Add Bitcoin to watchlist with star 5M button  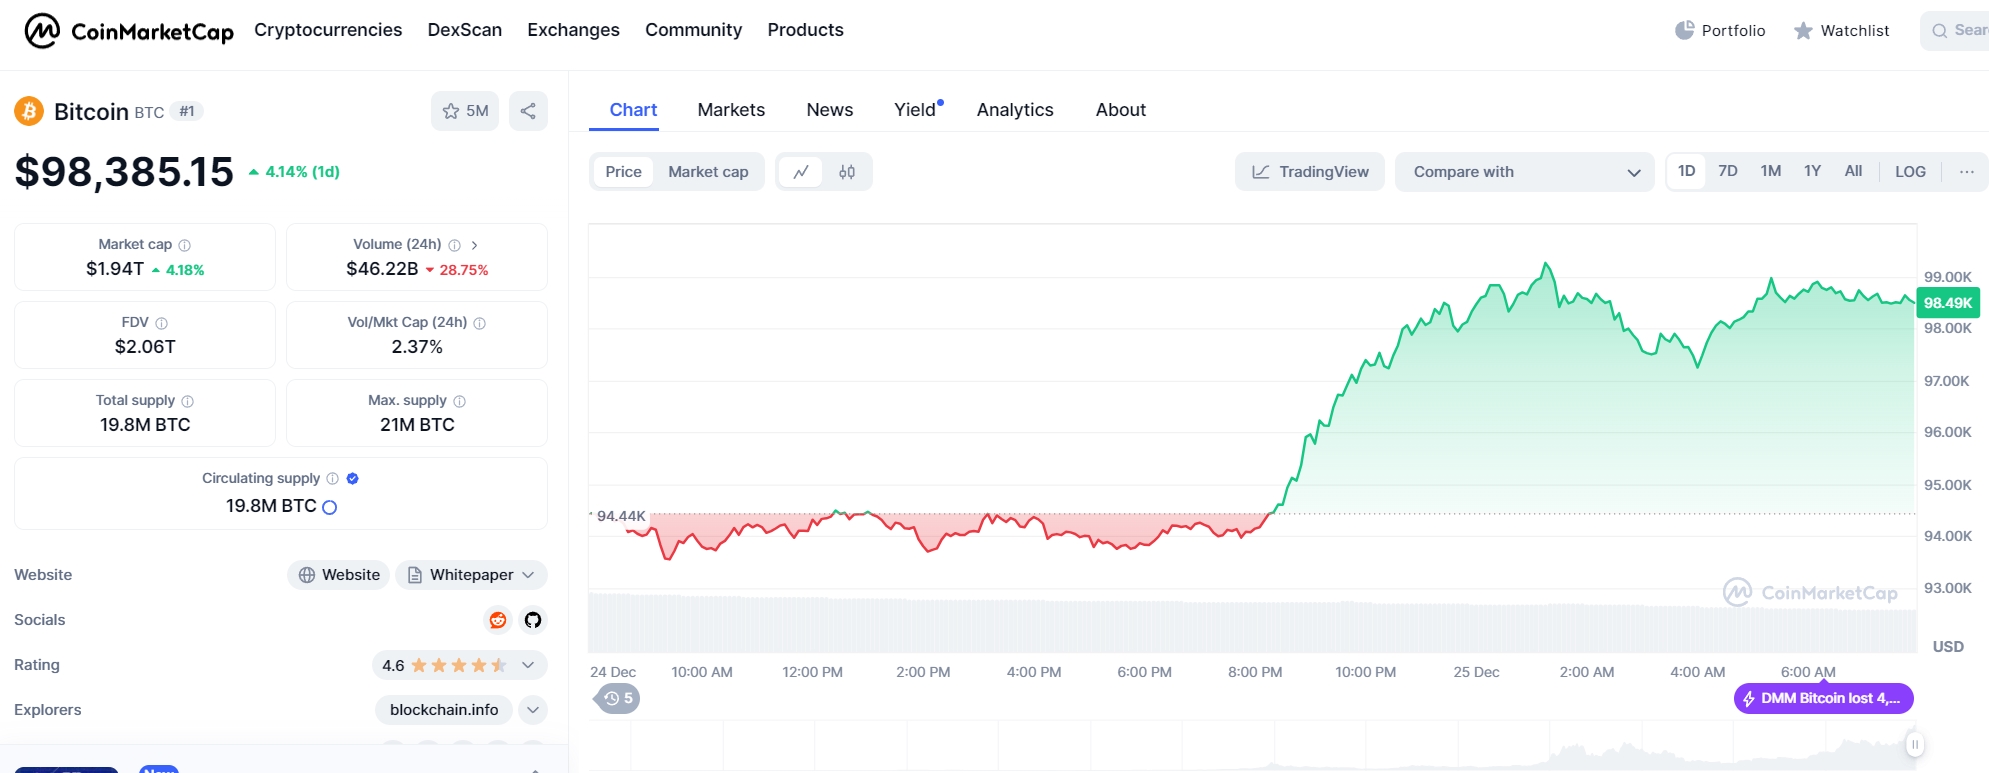(x=465, y=111)
